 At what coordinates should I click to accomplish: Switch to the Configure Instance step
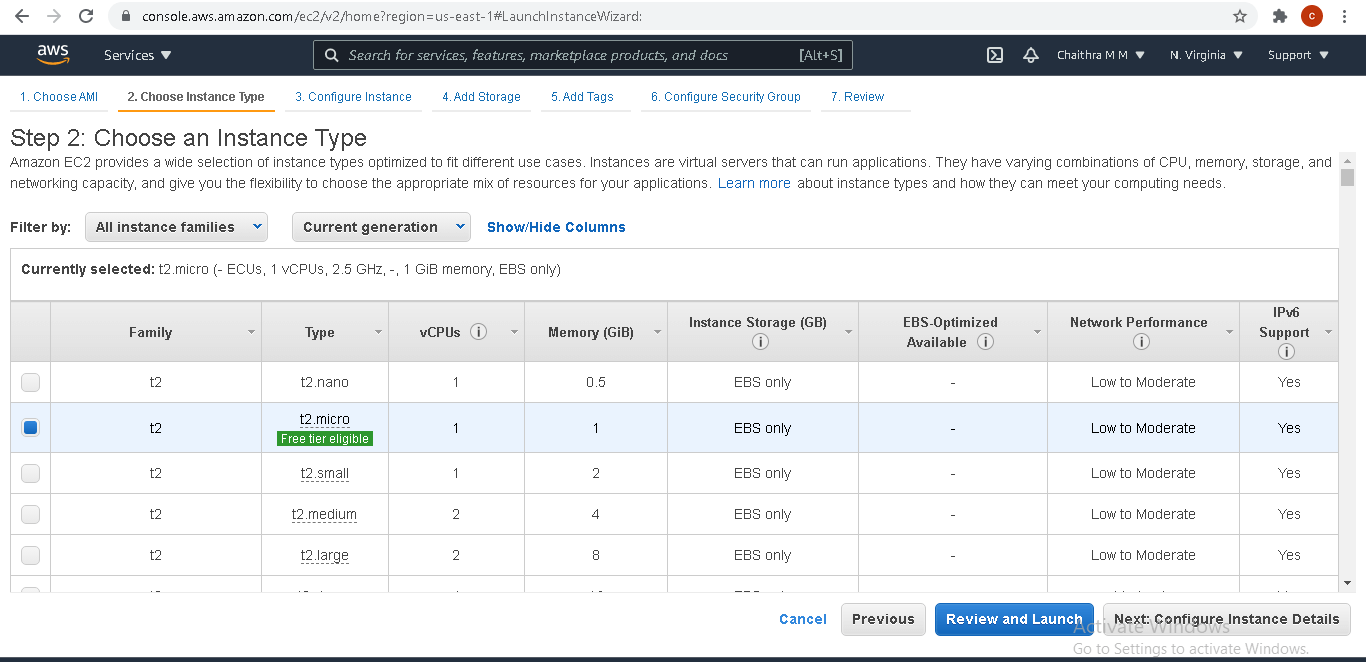[x=354, y=96]
